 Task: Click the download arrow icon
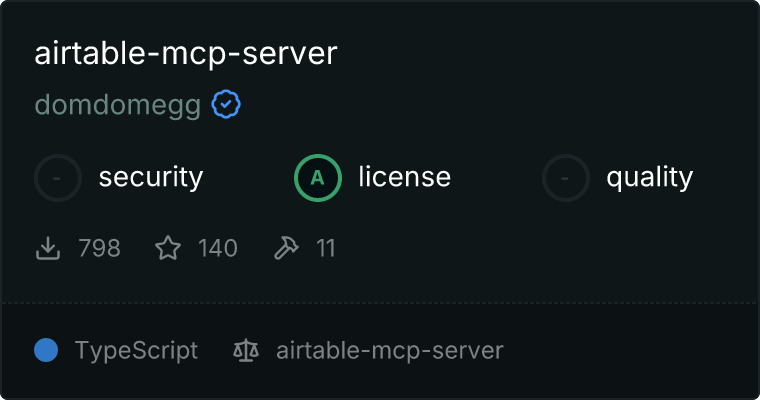[x=48, y=248]
